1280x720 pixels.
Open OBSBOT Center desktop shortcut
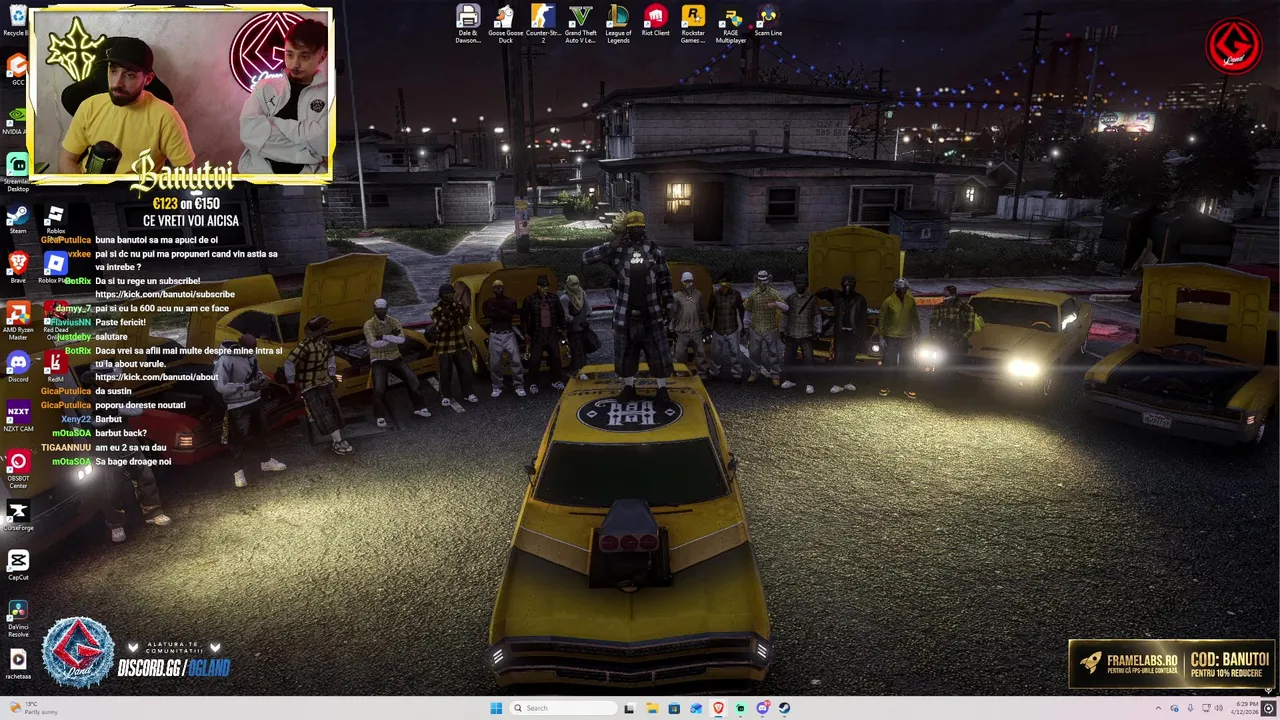[17, 468]
